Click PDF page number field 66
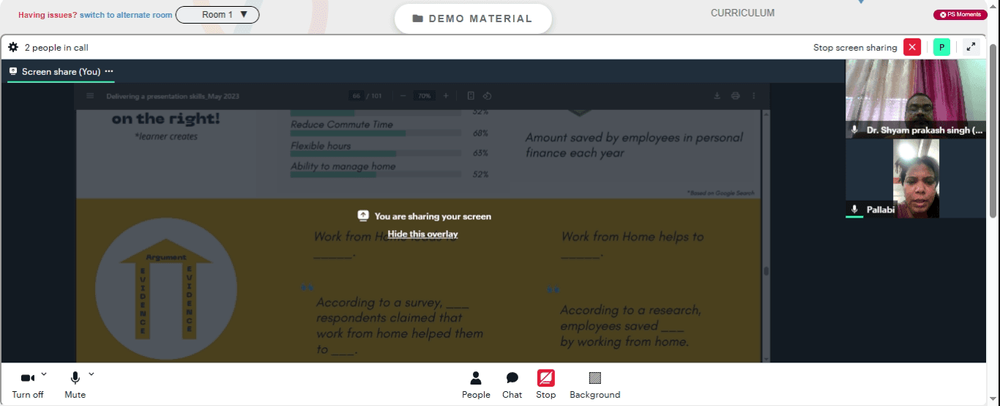1000x406 pixels. [x=357, y=96]
